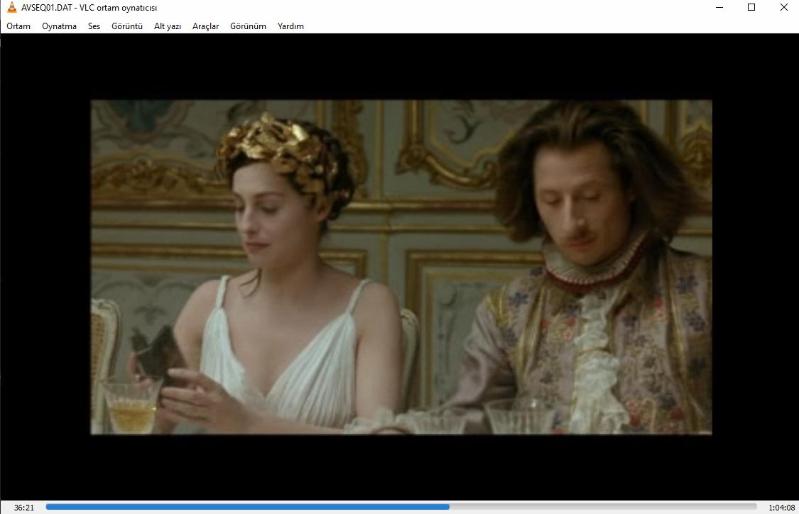Click the VLC cone icon in title bar
The image size is (799, 514).
[x=11, y=7]
